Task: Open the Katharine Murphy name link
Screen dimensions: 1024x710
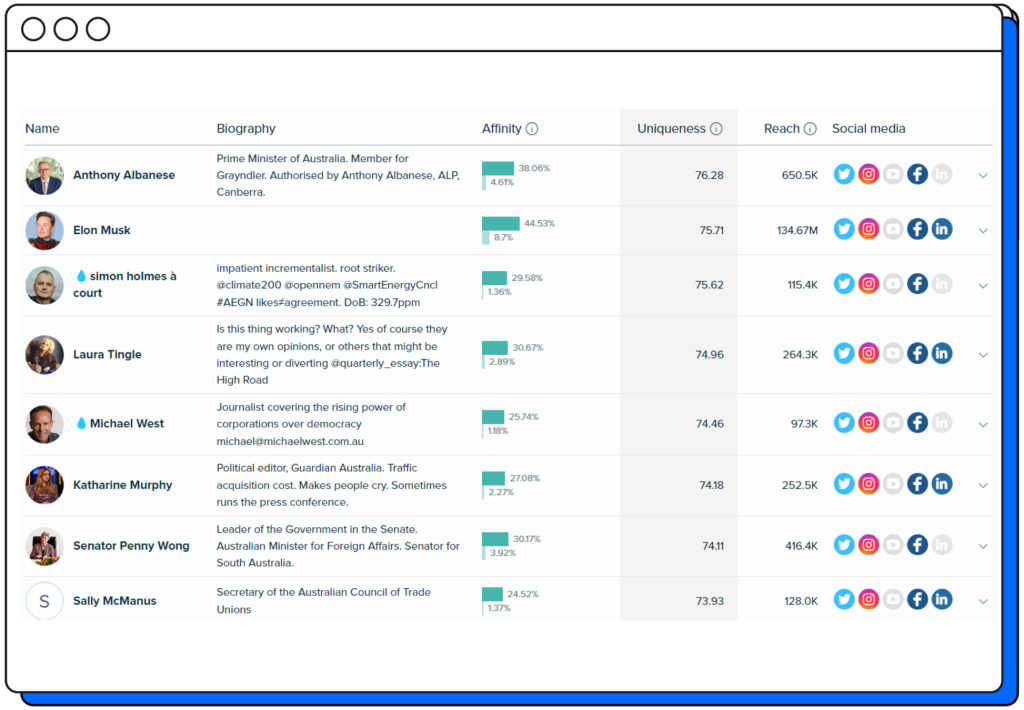Action: pyautogui.click(x=122, y=485)
